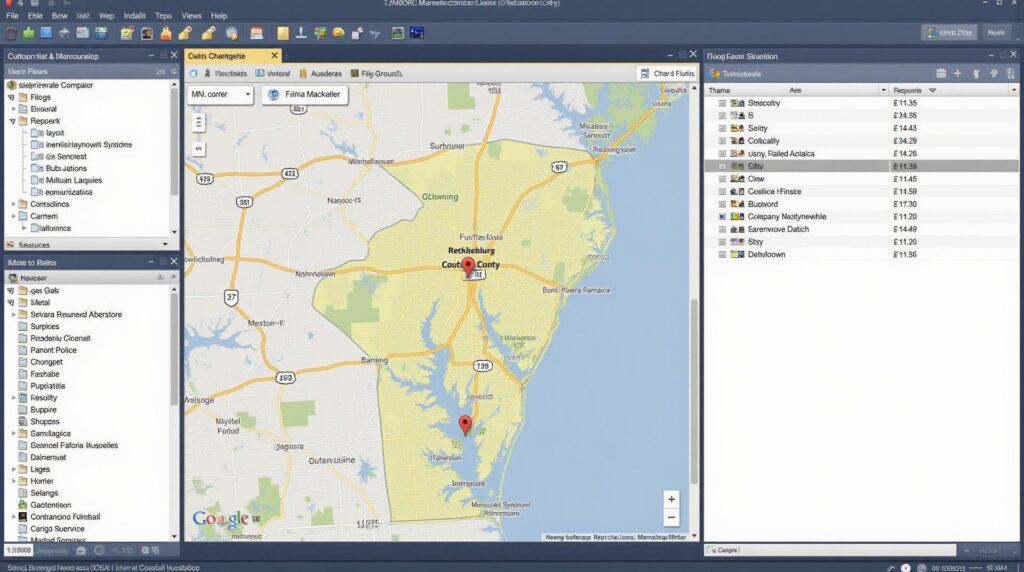Tick the checkbox for the Buotvord row
1024x572 pixels.
(x=722, y=204)
